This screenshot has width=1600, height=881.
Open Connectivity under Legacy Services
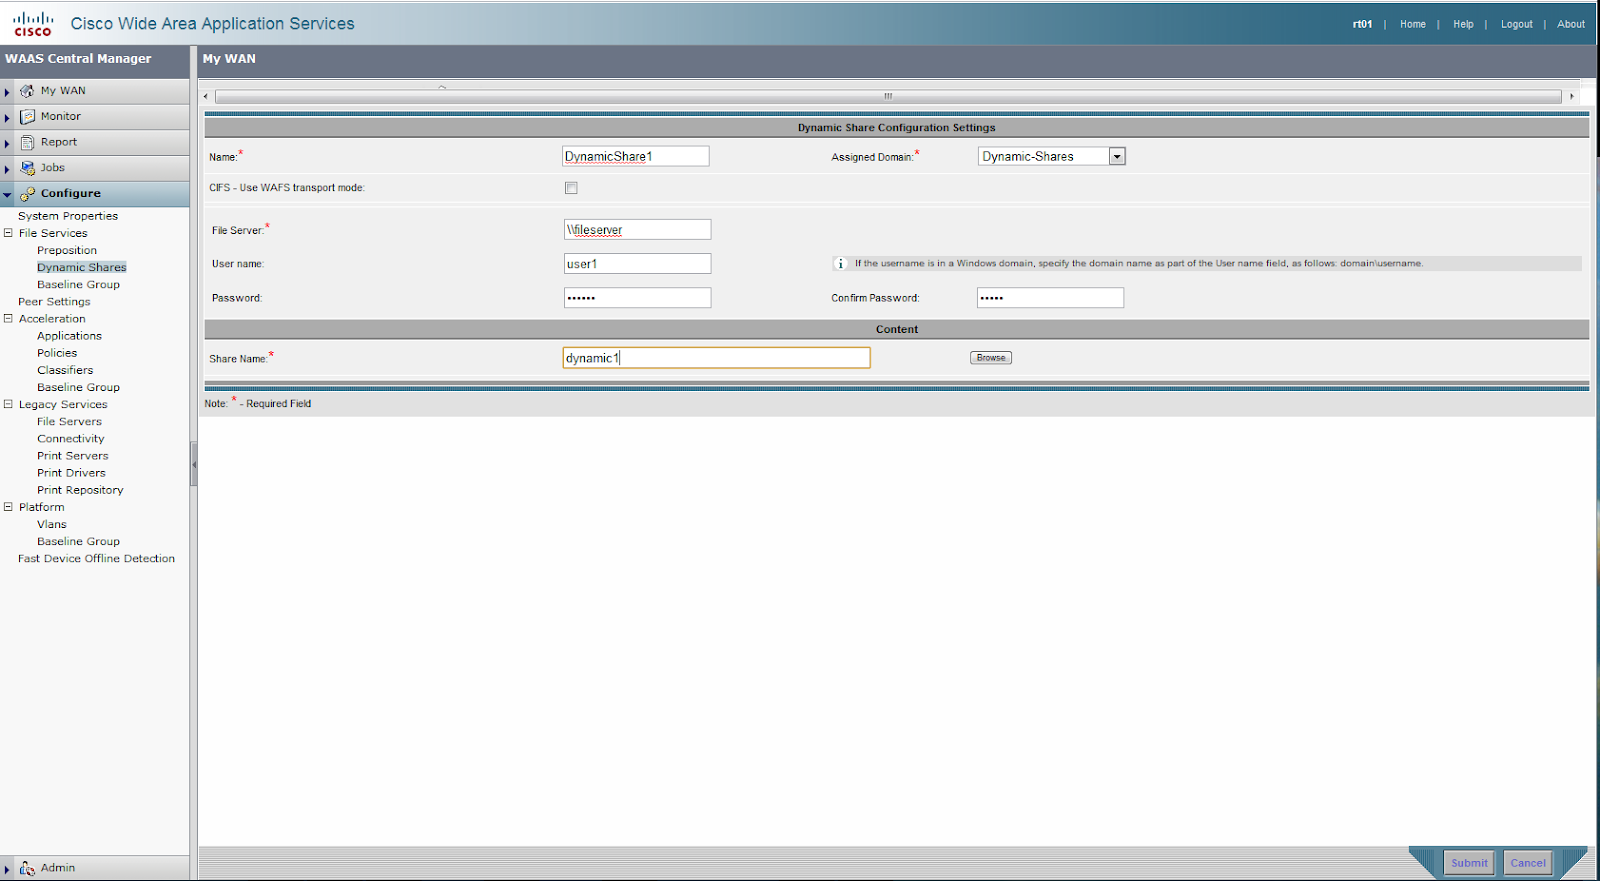tap(70, 438)
